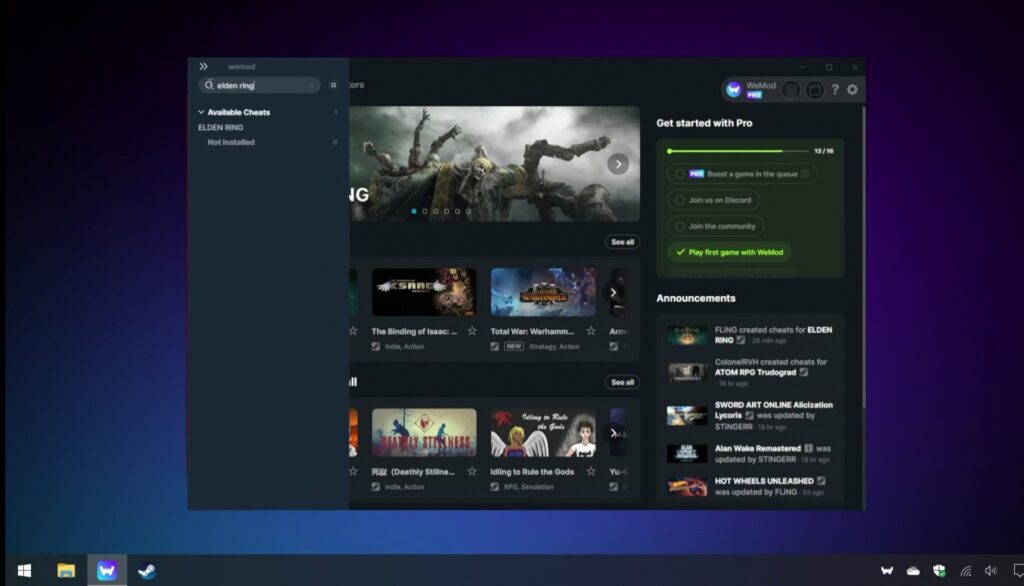Click 'See all' above The Binding of Isaac row
The height and width of the screenshot is (586, 1024).
[622, 242]
